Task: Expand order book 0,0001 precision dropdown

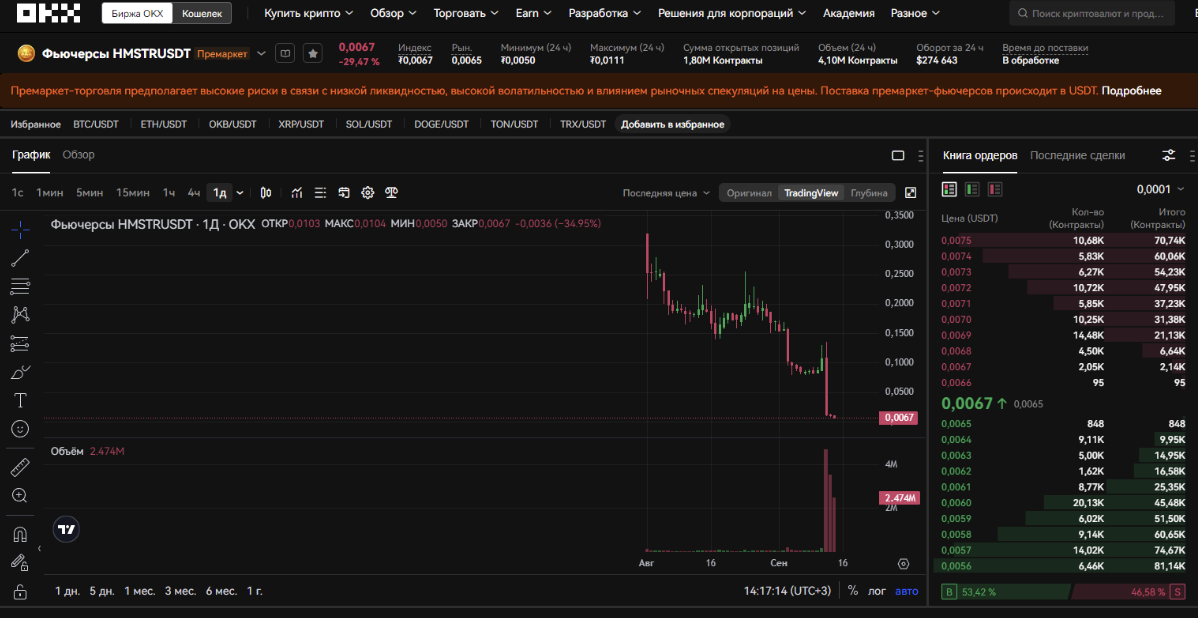Action: tap(1159, 189)
